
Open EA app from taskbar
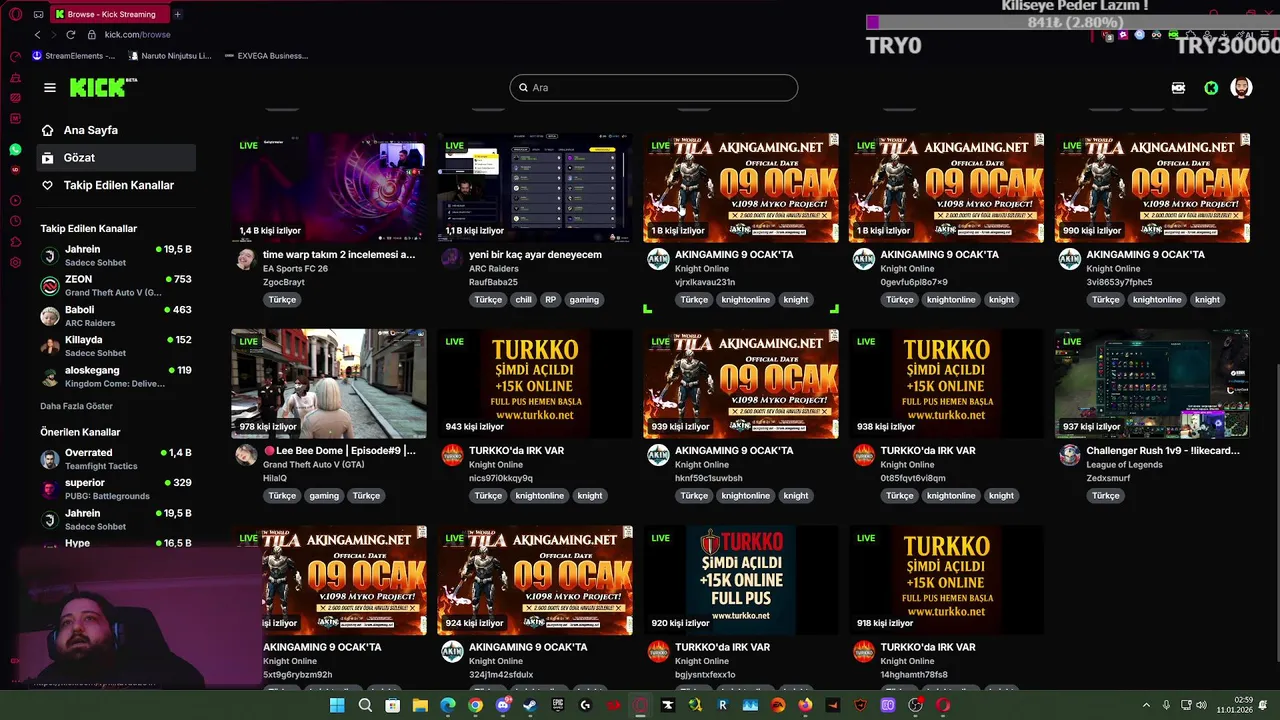777,705
